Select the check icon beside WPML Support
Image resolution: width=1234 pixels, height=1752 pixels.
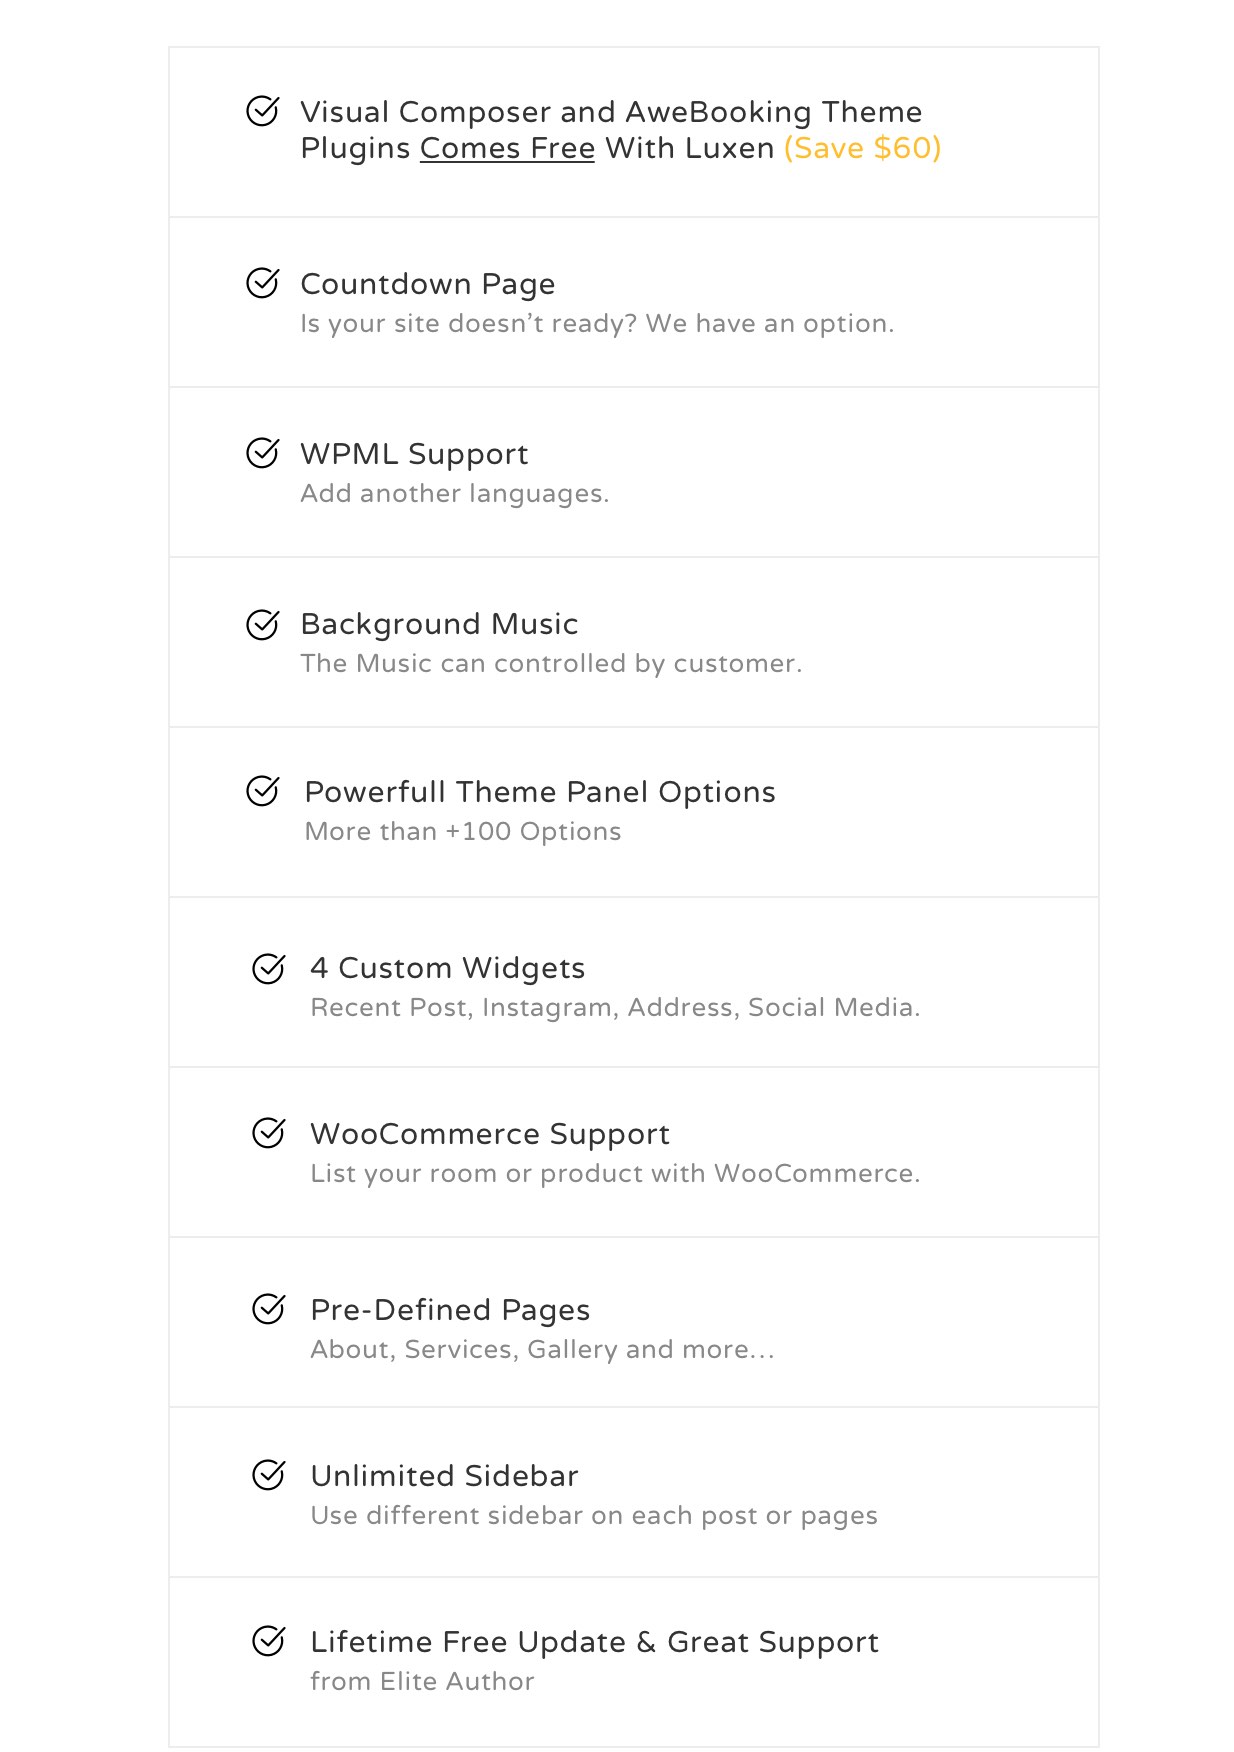tap(263, 452)
